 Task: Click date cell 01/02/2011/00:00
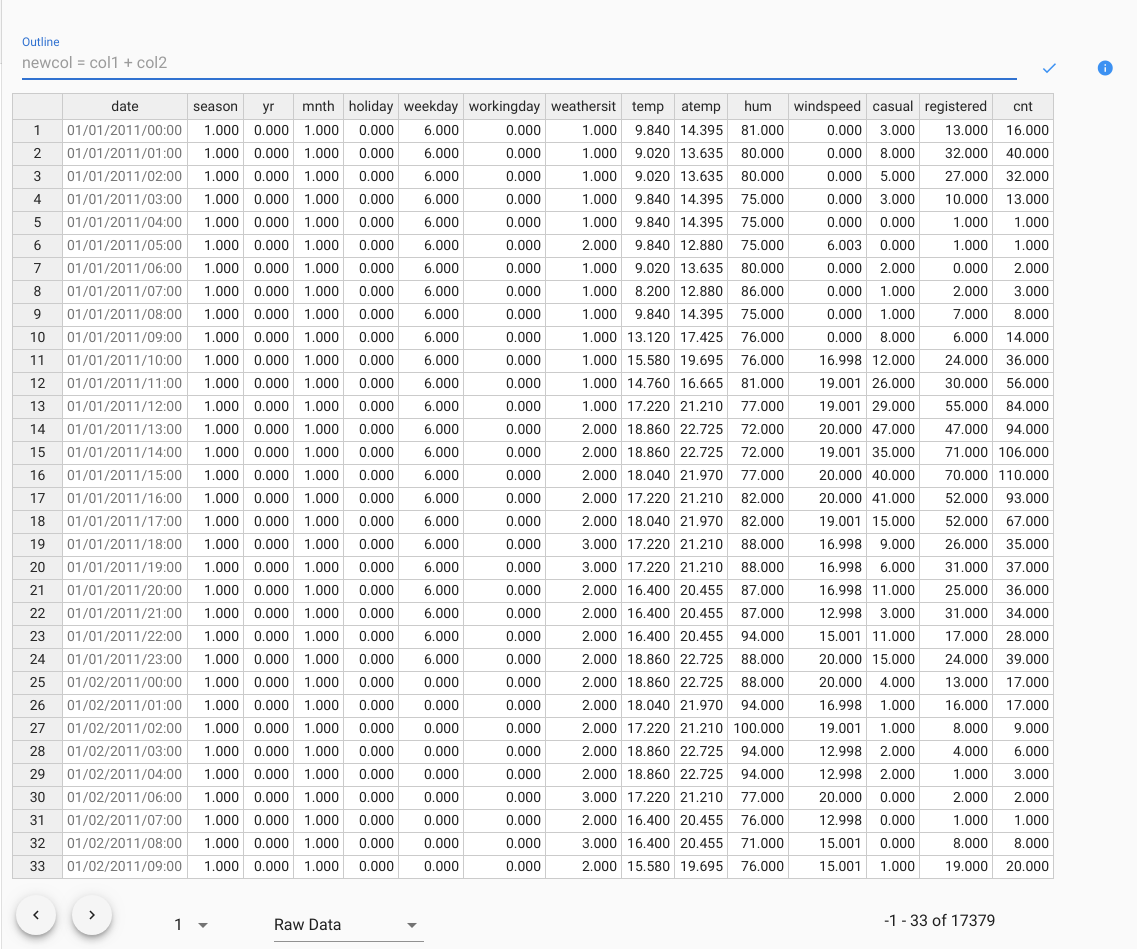(x=125, y=682)
